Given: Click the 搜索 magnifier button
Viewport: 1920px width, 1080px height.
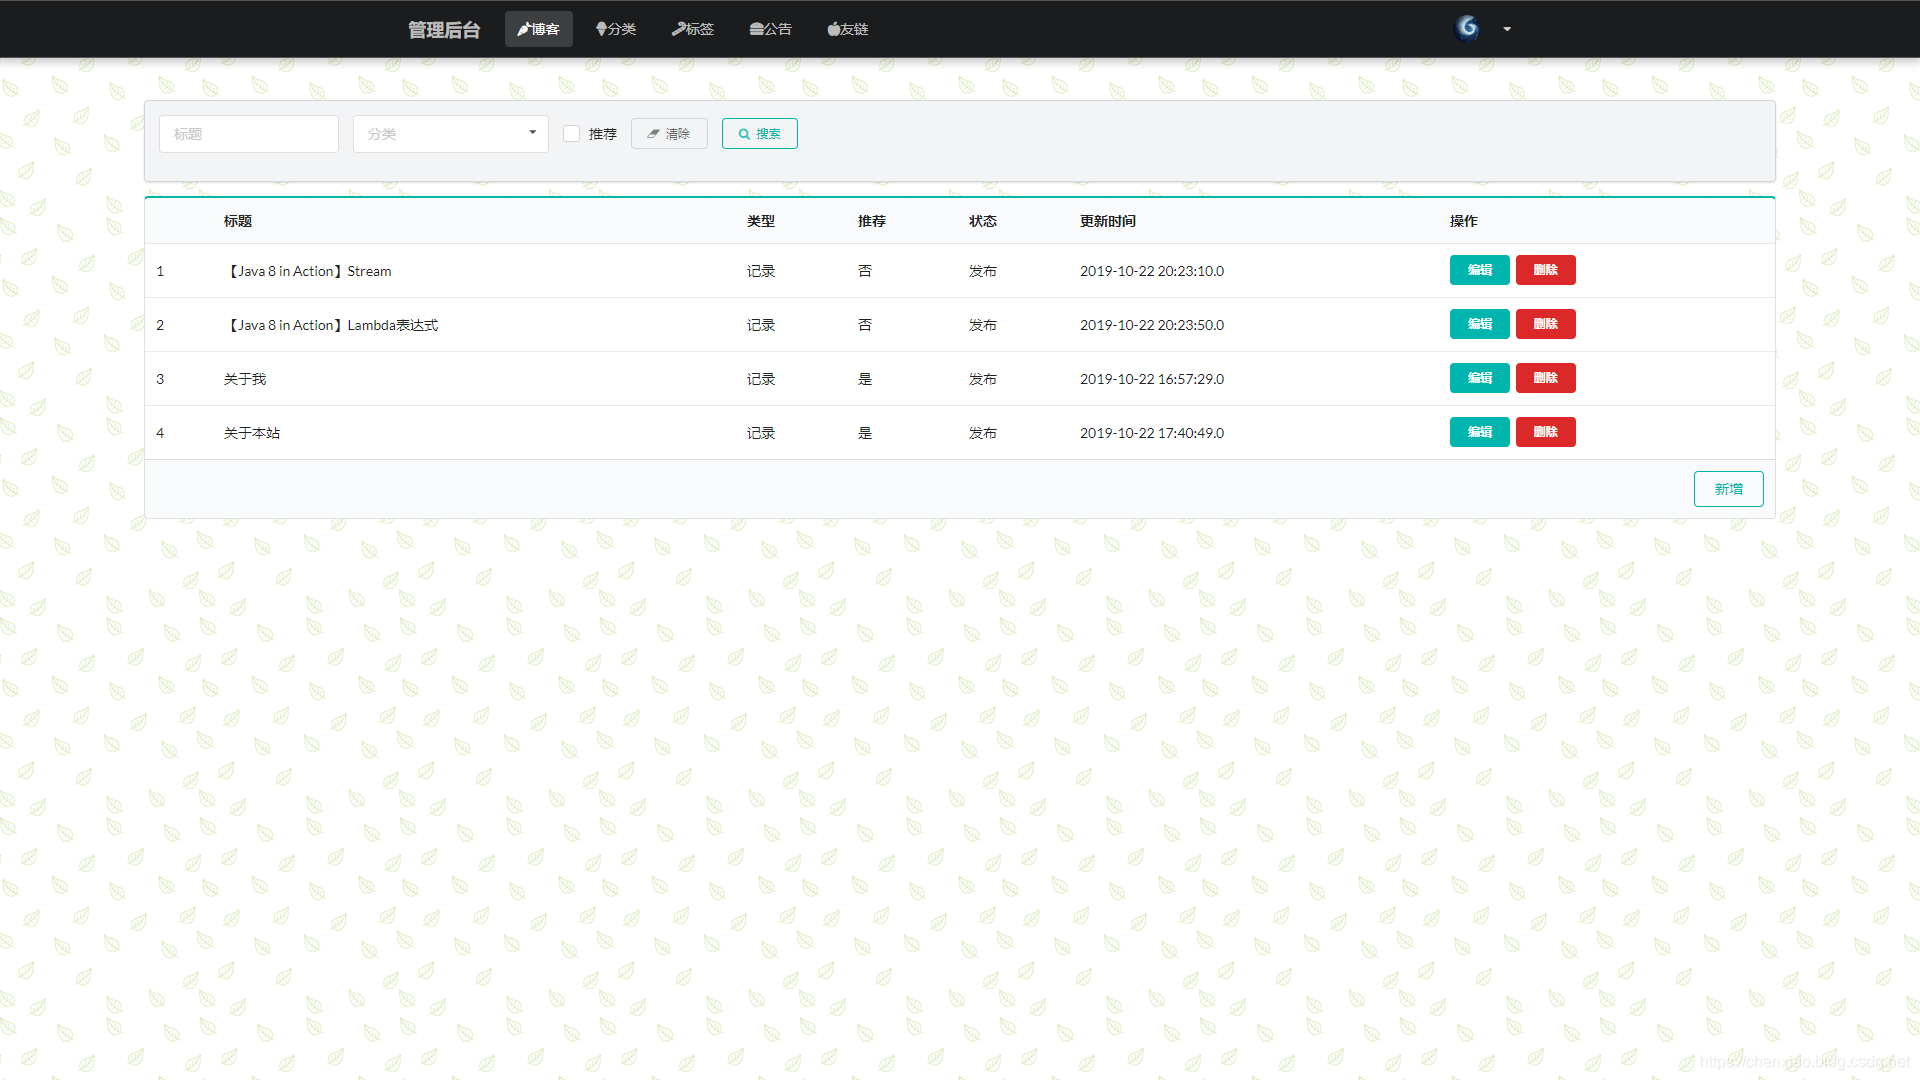Looking at the screenshot, I should [x=759, y=134].
